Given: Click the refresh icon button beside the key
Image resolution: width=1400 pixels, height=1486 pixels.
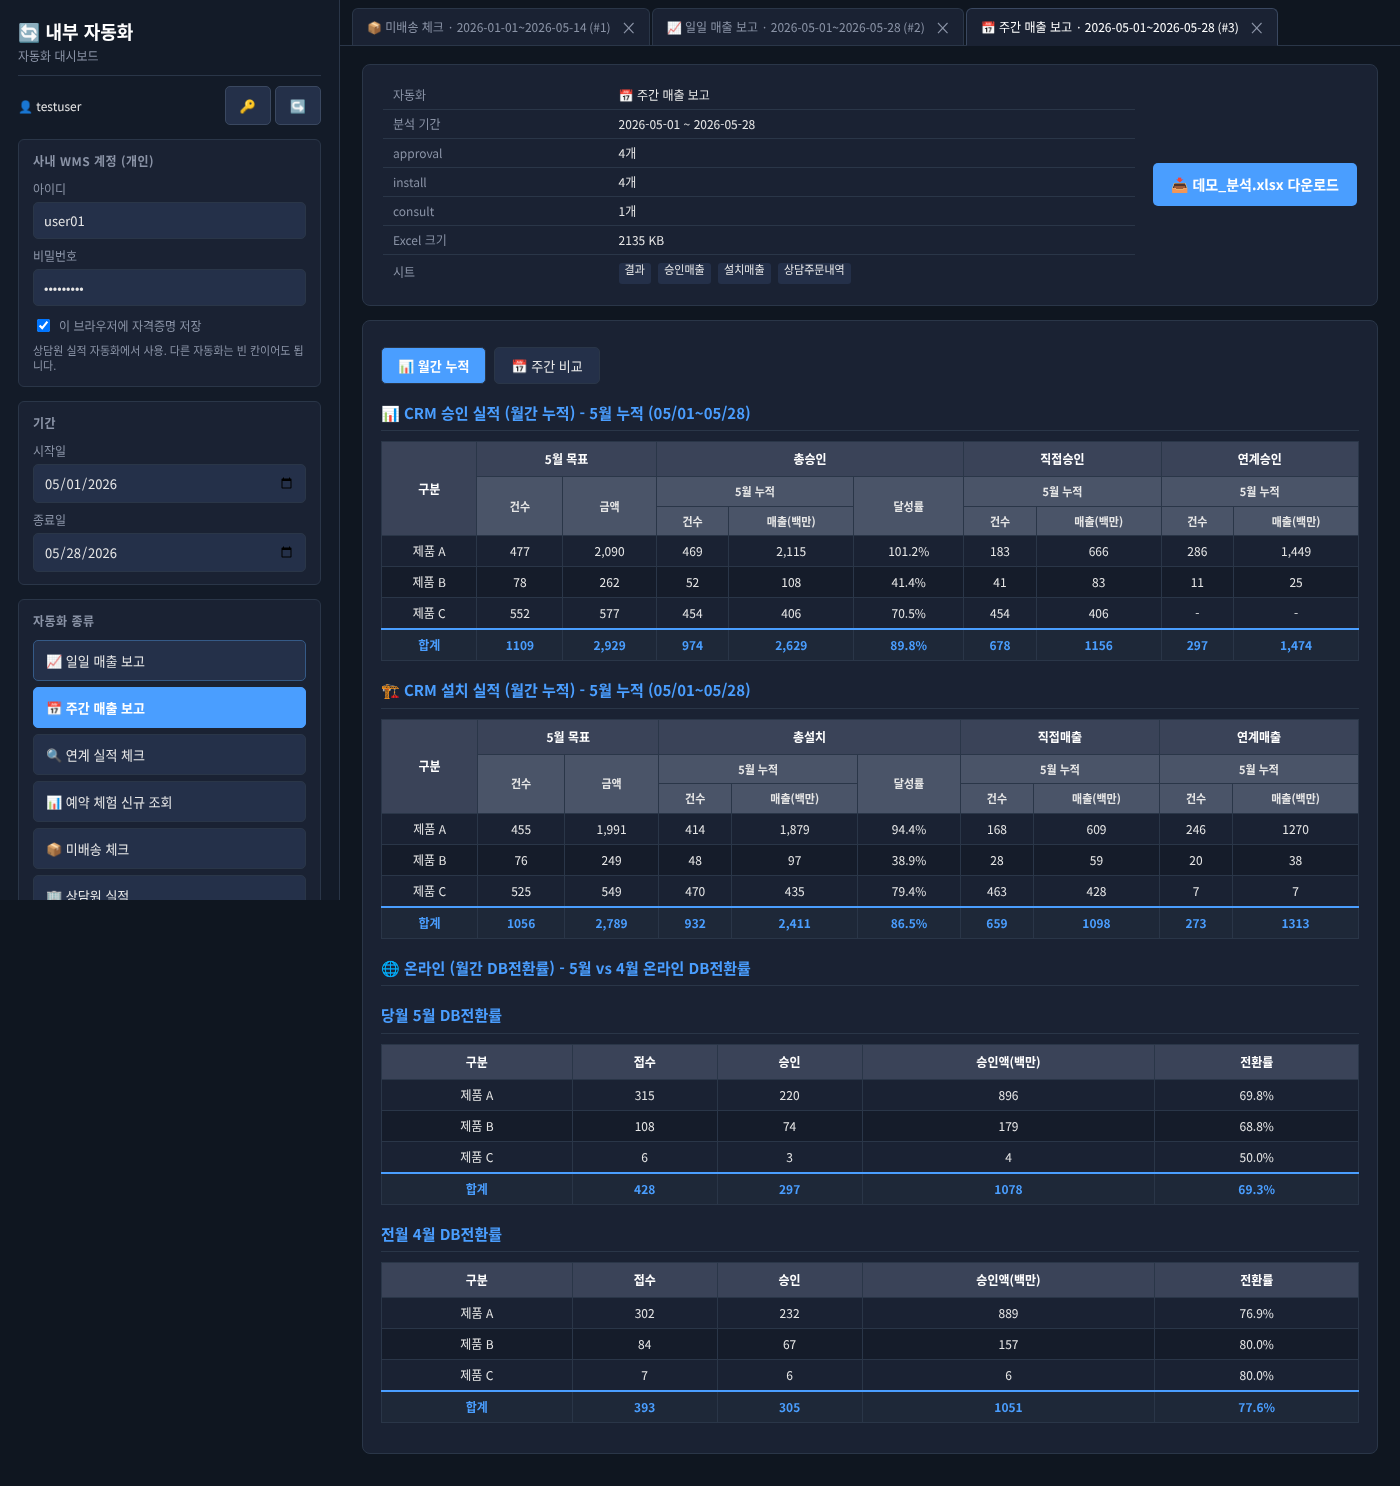Looking at the screenshot, I should coord(298,106).
